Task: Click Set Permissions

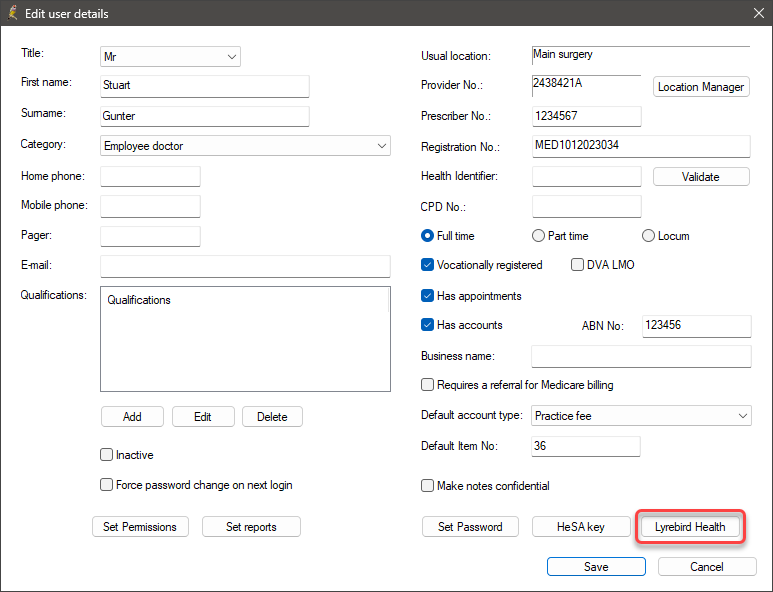Action: [140, 527]
